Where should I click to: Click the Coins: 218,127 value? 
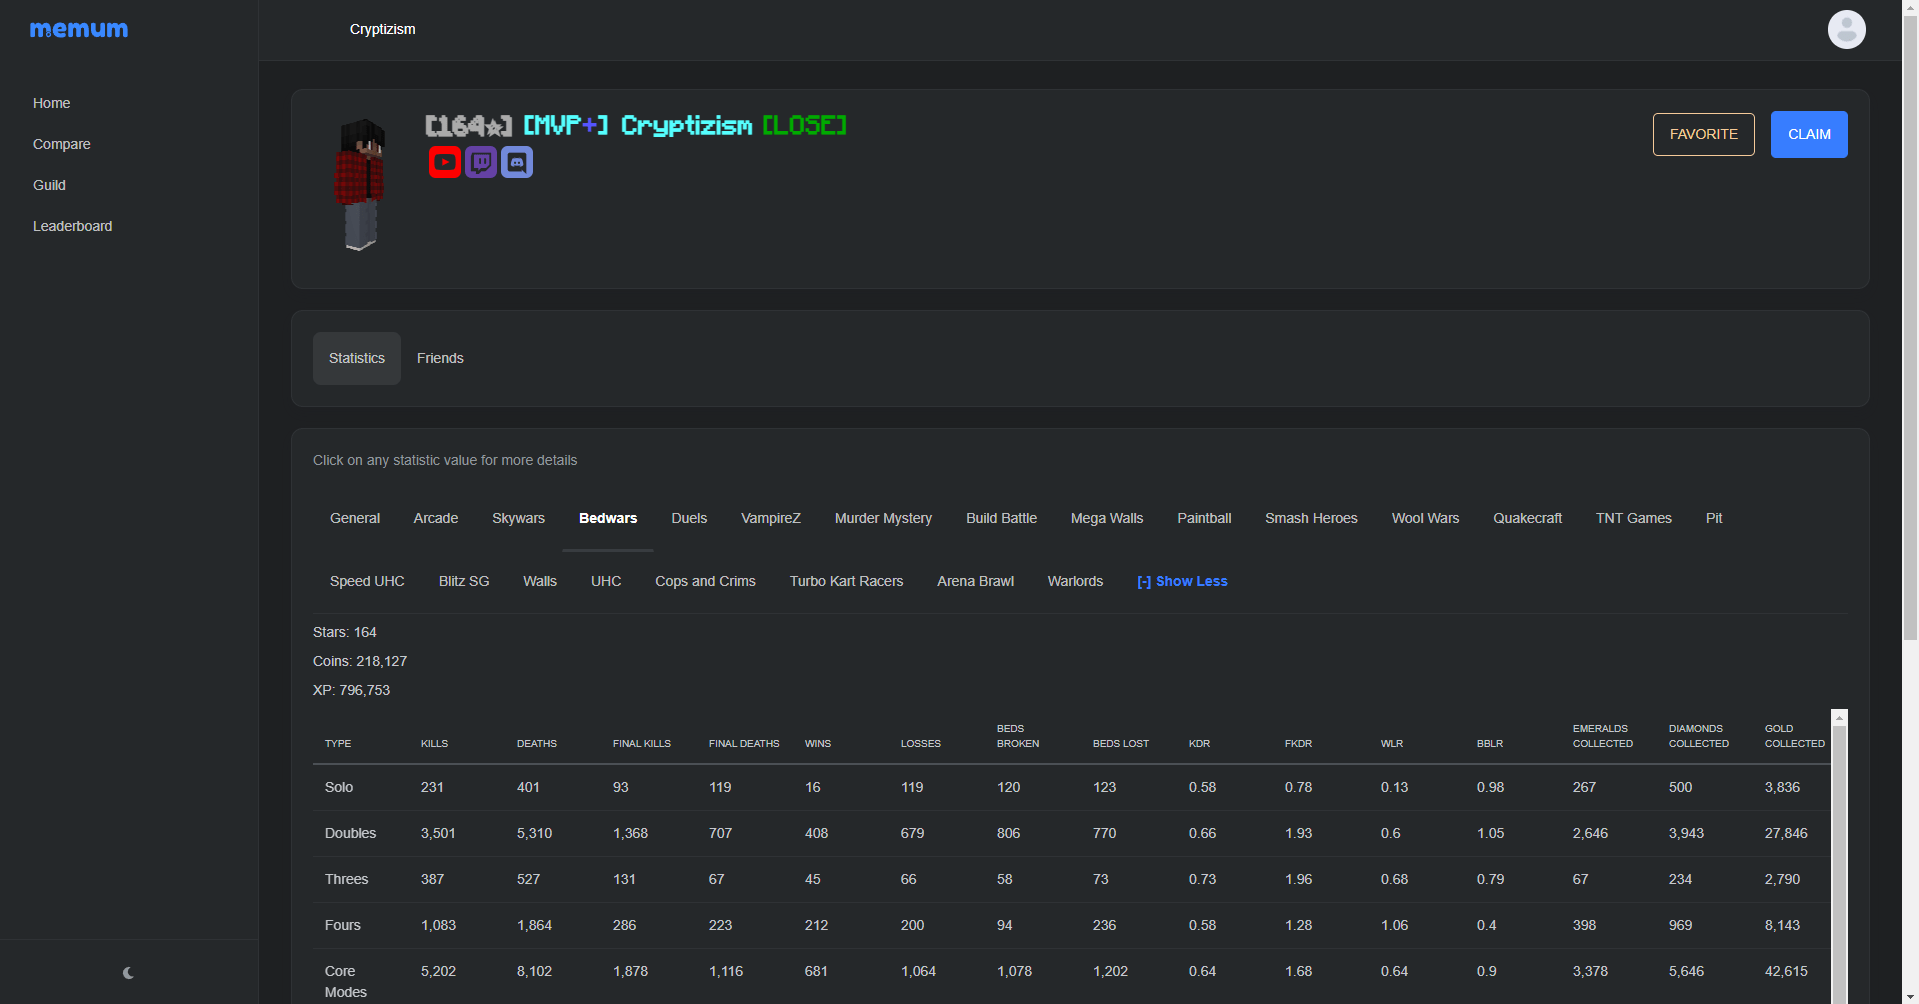360,661
